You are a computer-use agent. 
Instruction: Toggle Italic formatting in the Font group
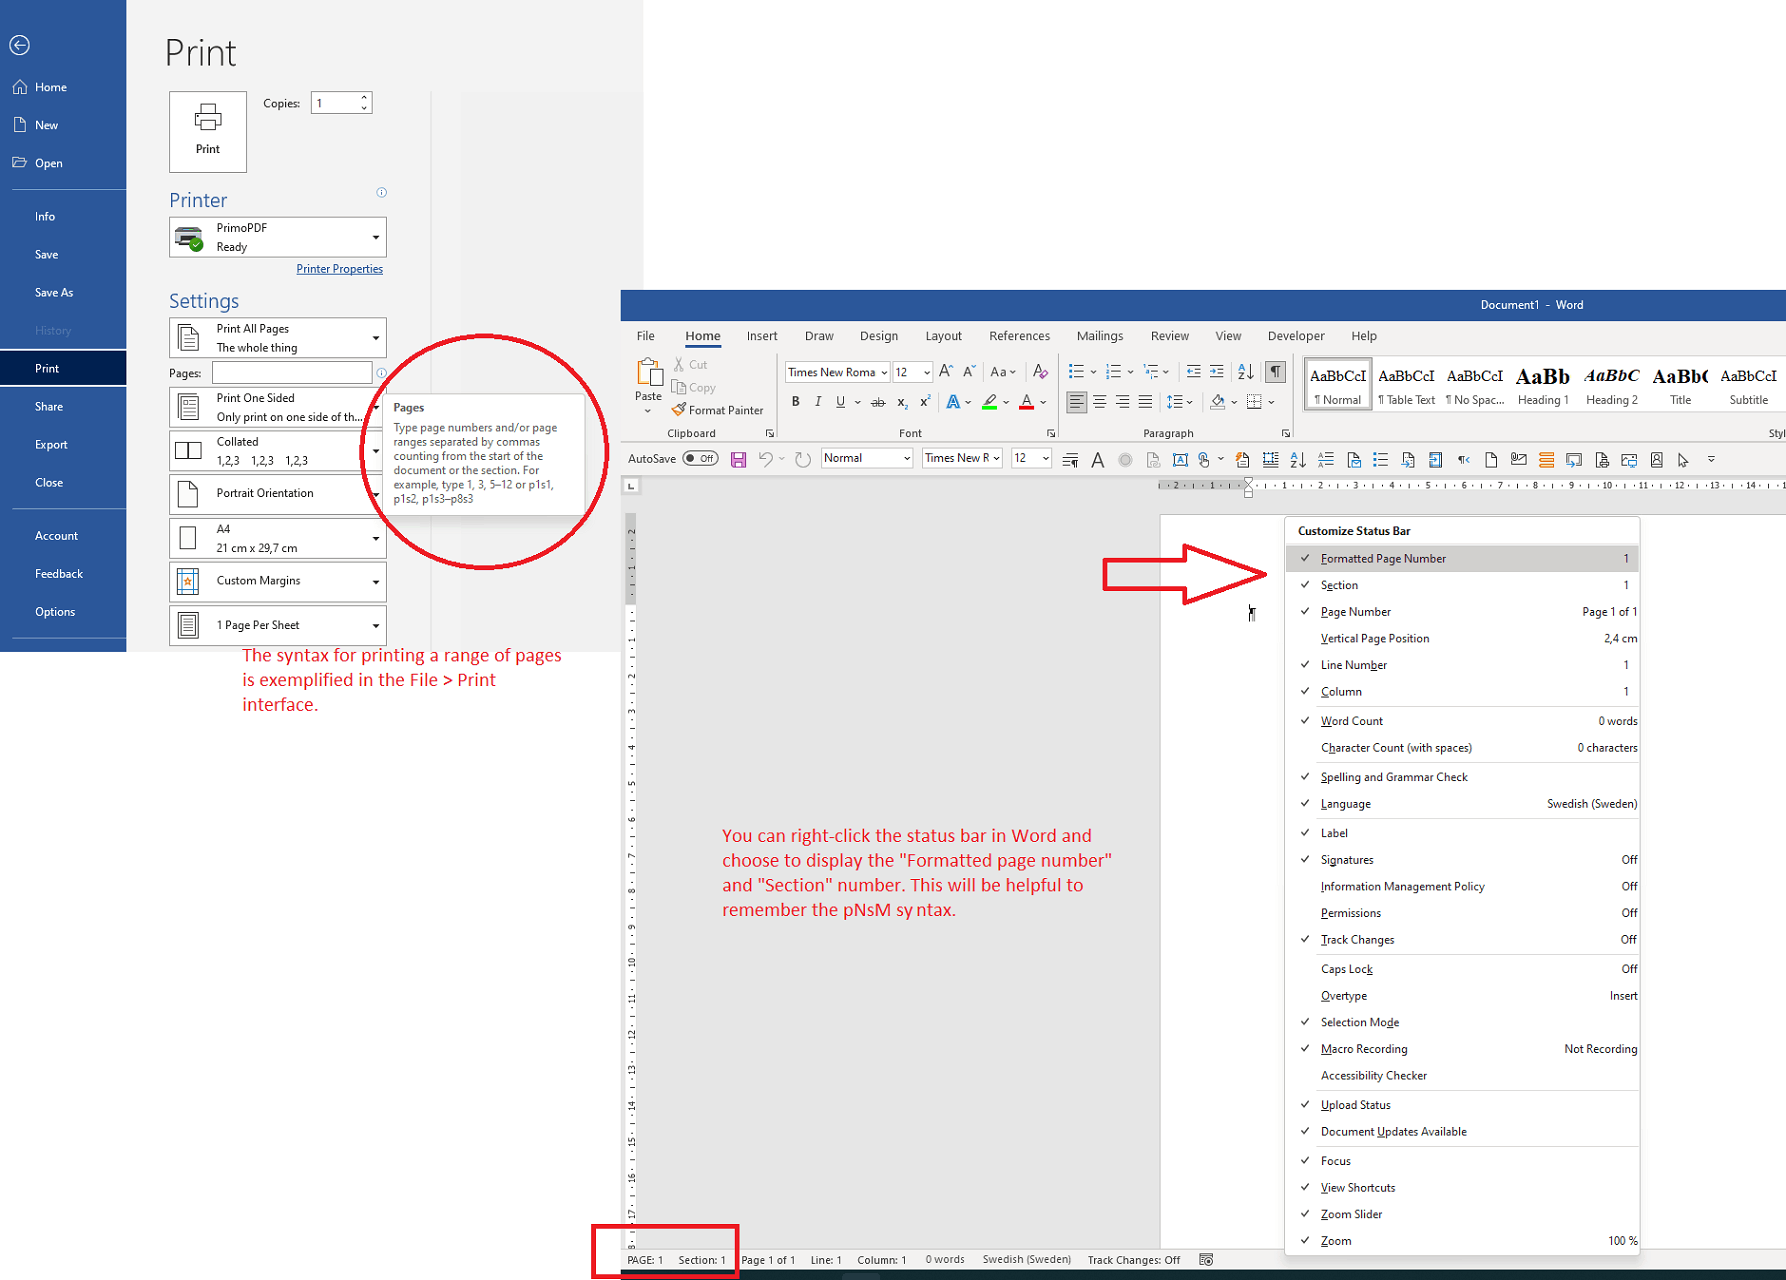(x=818, y=402)
